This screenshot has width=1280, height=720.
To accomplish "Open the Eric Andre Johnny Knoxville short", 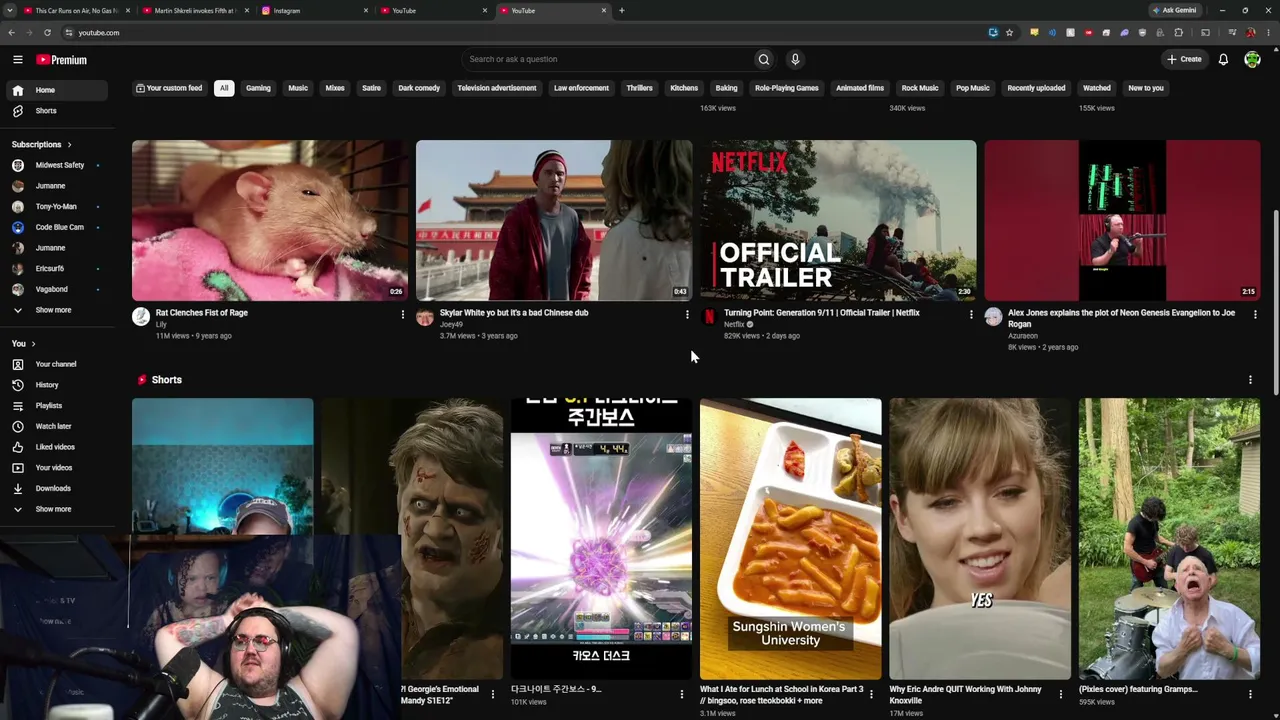I will [x=980, y=539].
